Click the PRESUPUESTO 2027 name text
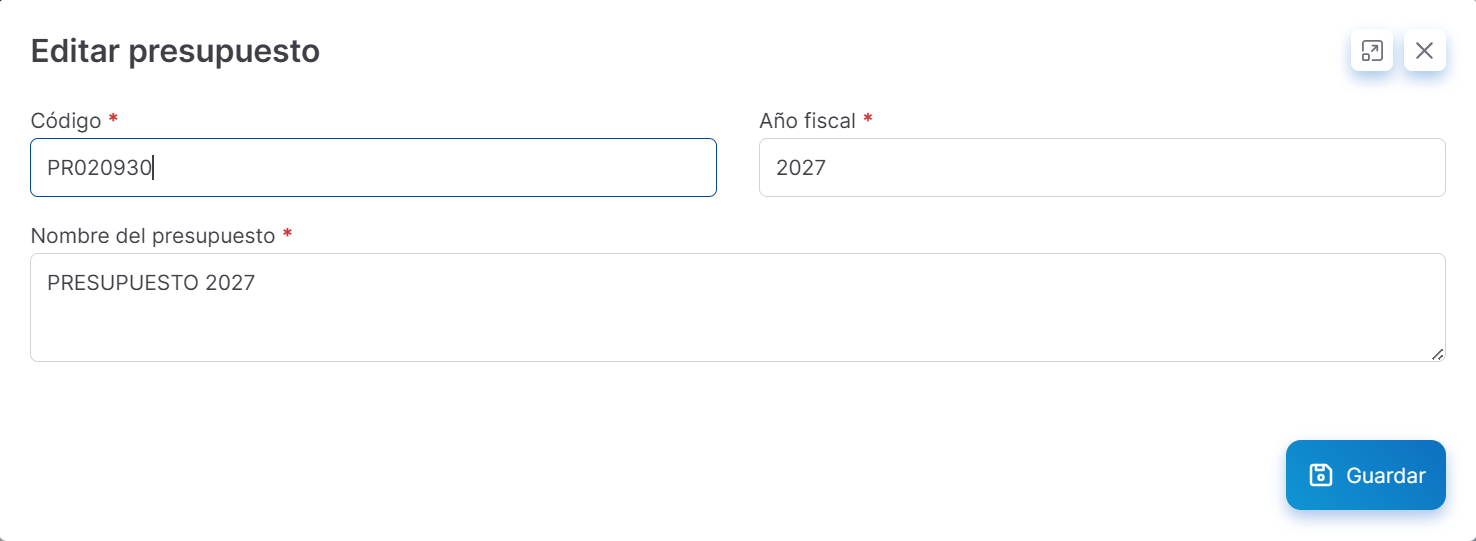This screenshot has width=1476, height=541. pos(151,283)
